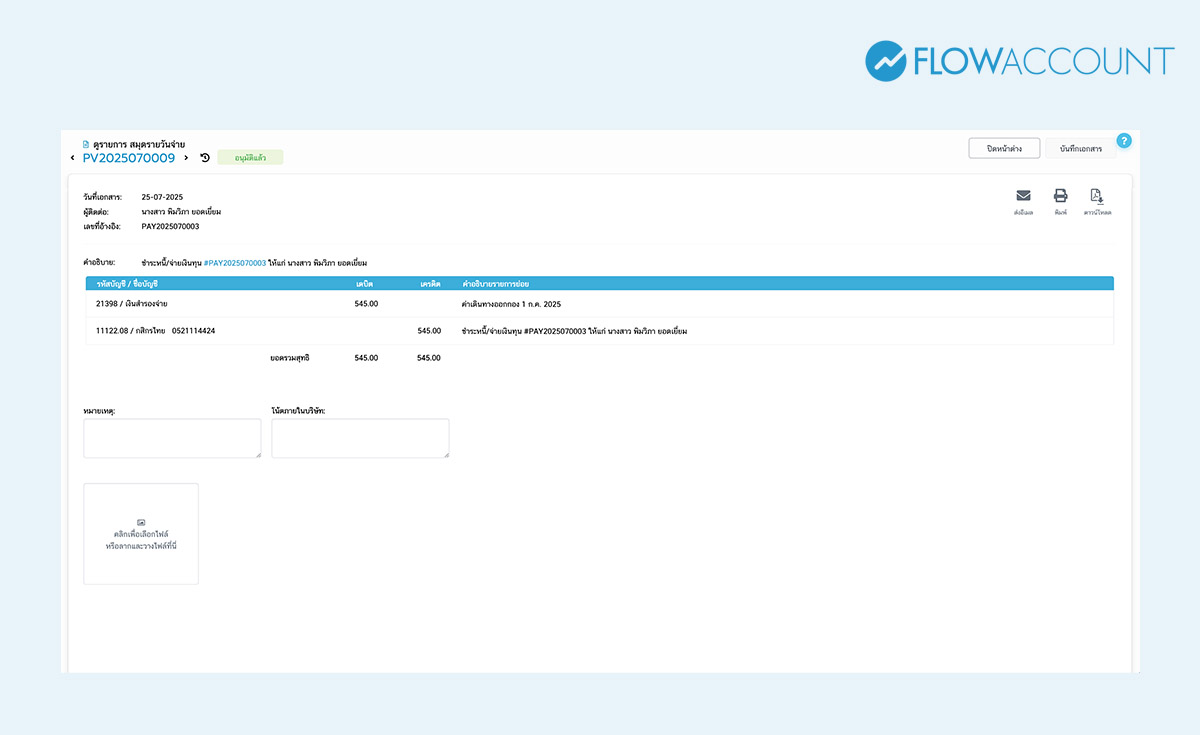Click the small document icon beside the title
The width and height of the screenshot is (1200, 735).
point(86,144)
